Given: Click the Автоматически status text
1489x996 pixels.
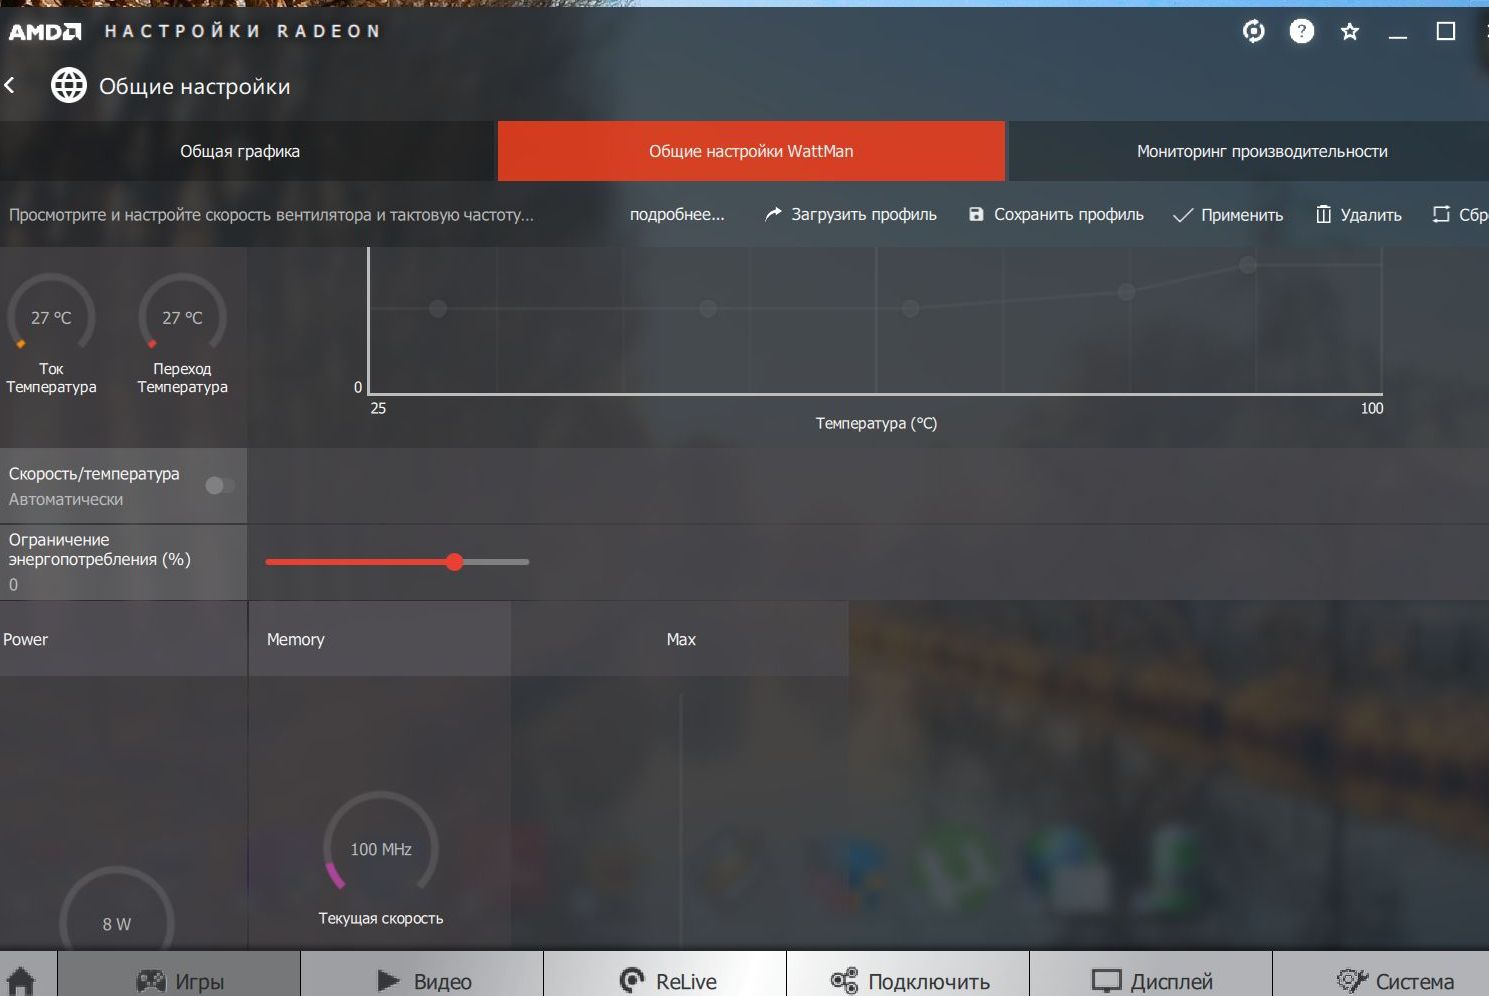Looking at the screenshot, I should click(x=66, y=499).
